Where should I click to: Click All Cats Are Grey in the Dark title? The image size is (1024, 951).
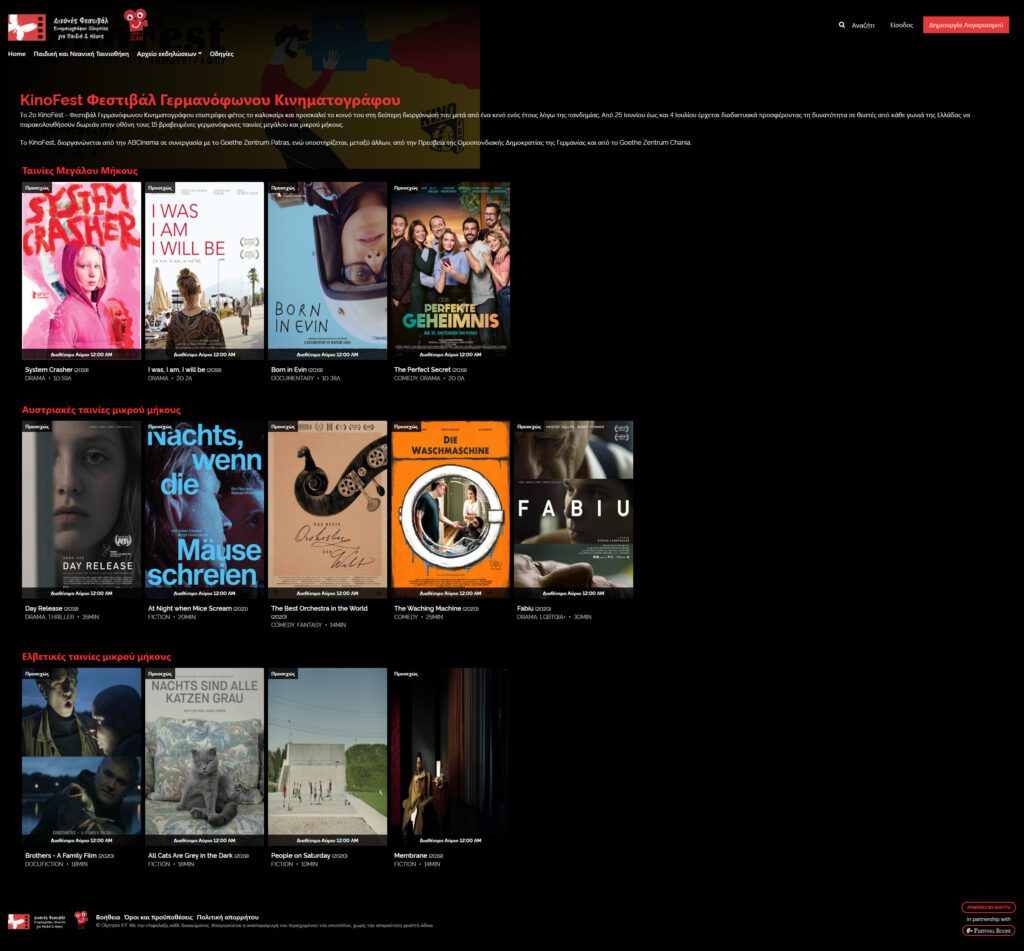click(190, 855)
